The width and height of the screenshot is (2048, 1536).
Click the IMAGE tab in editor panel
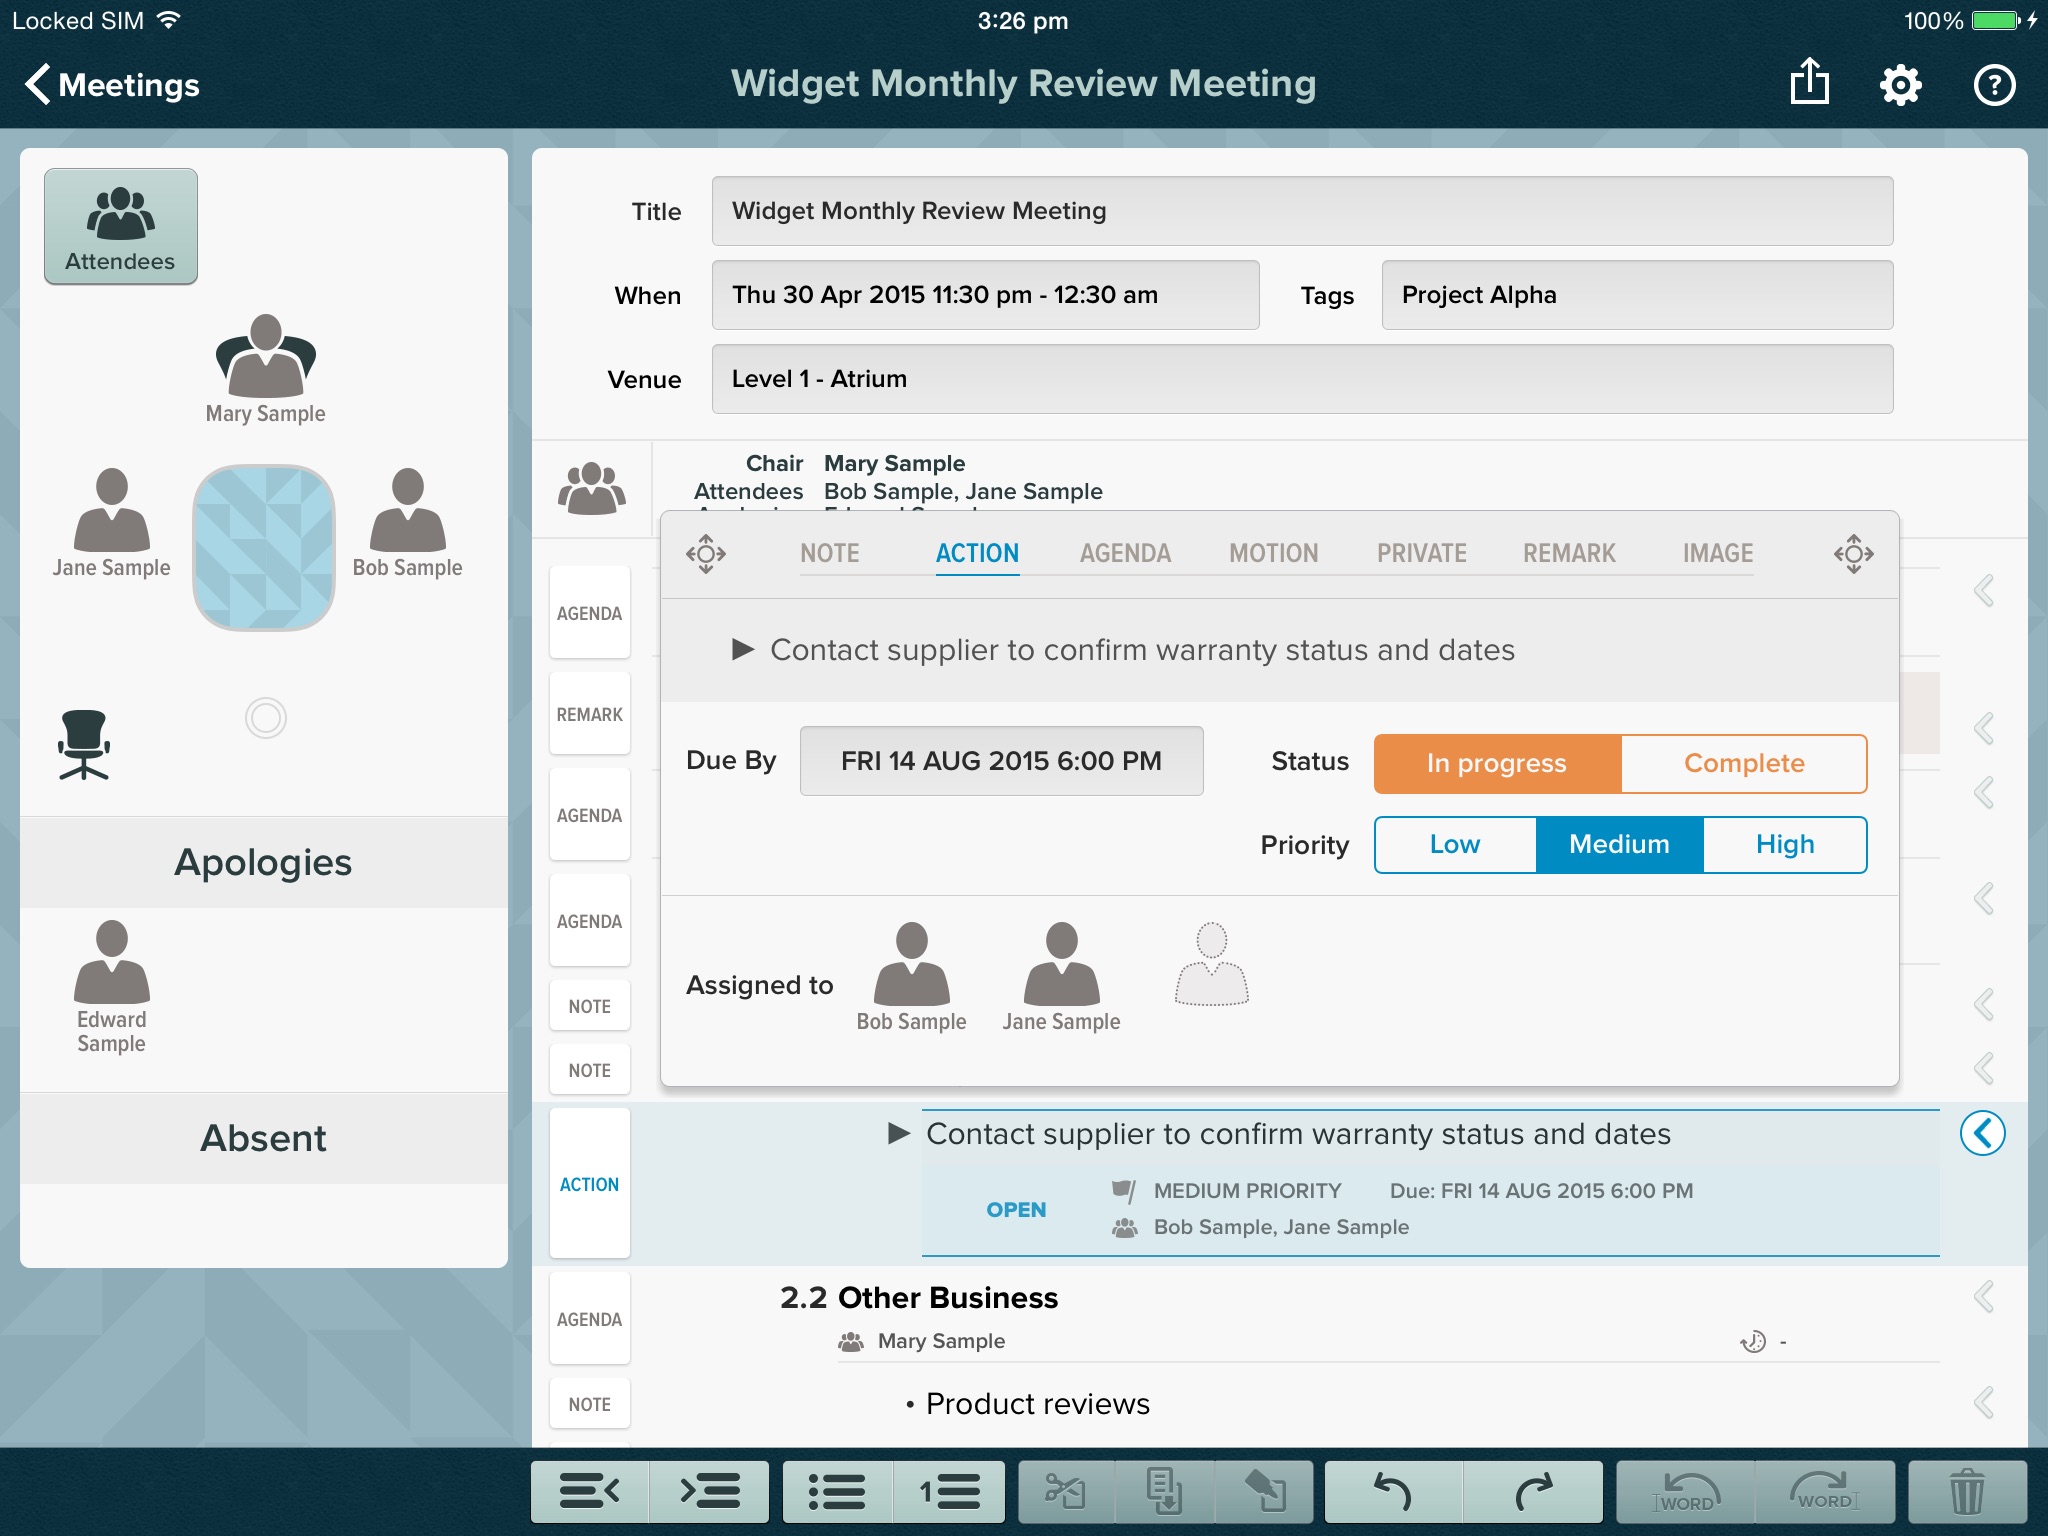1716,553
